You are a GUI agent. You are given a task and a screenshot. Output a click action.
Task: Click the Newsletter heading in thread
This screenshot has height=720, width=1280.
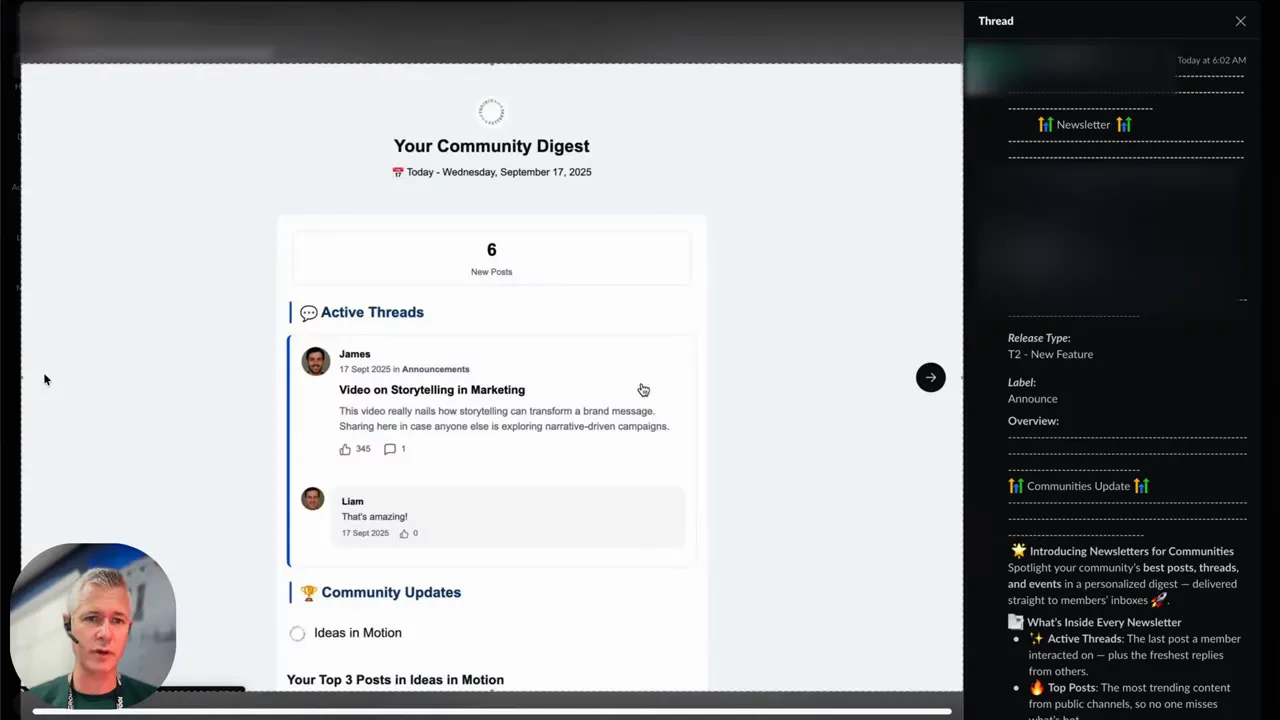pyautogui.click(x=1084, y=125)
